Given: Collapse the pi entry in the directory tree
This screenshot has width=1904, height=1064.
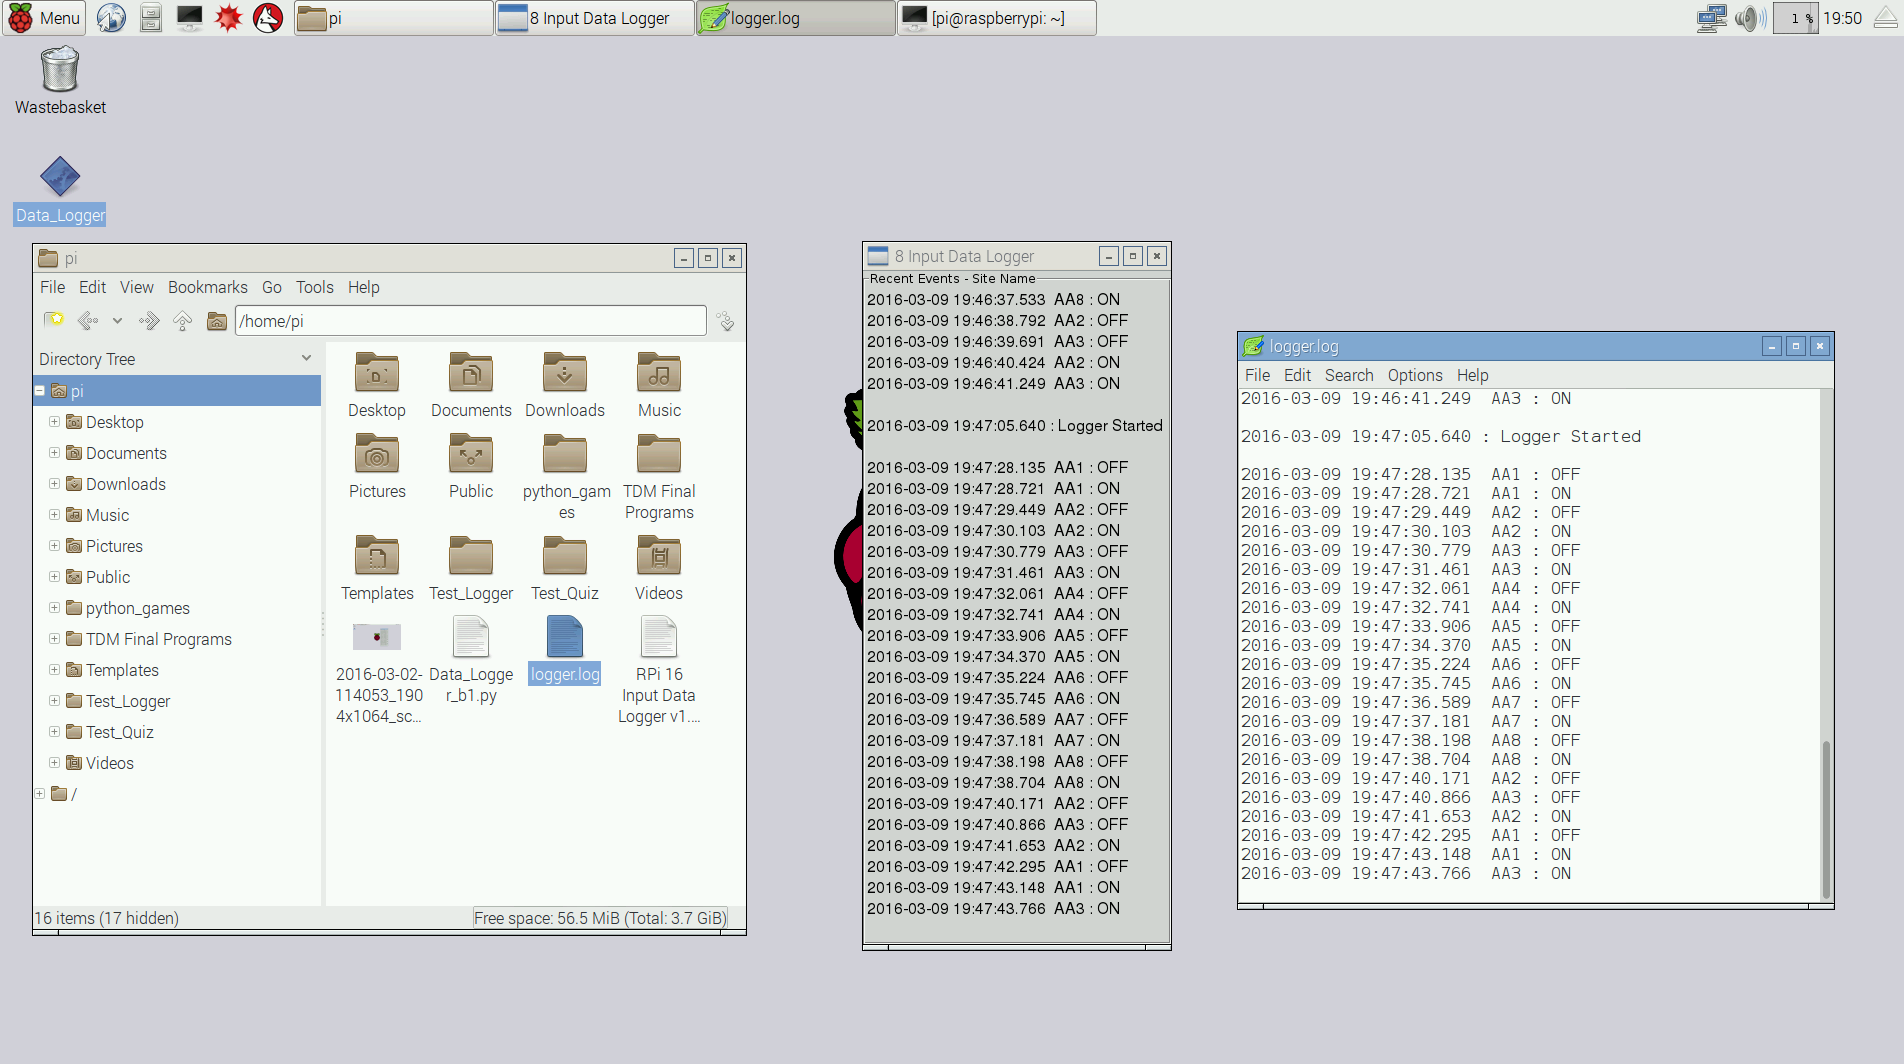Looking at the screenshot, I should [40, 391].
